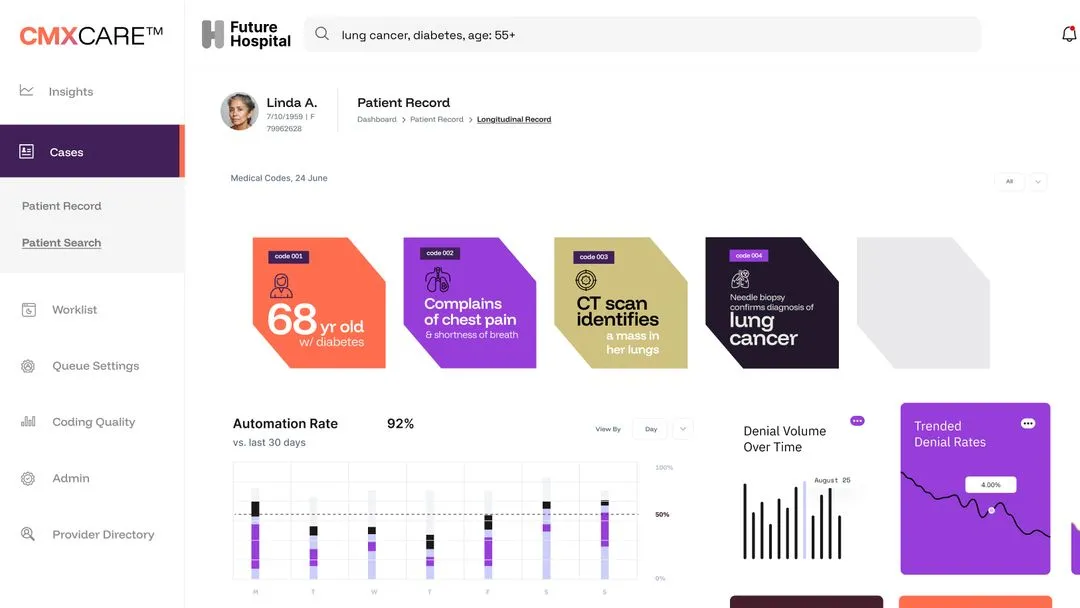Select the Cases menu item

(67, 152)
